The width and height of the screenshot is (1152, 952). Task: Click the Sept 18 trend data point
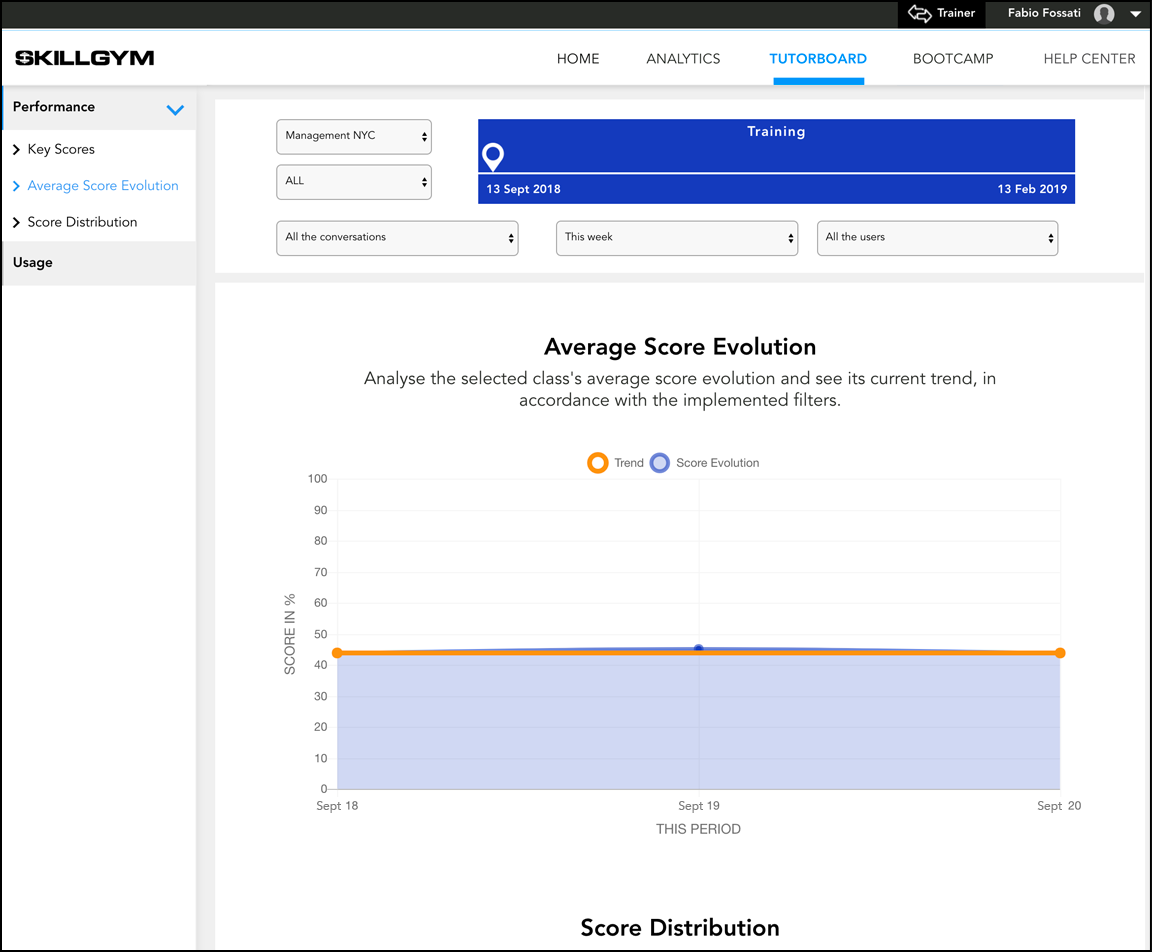tap(337, 653)
